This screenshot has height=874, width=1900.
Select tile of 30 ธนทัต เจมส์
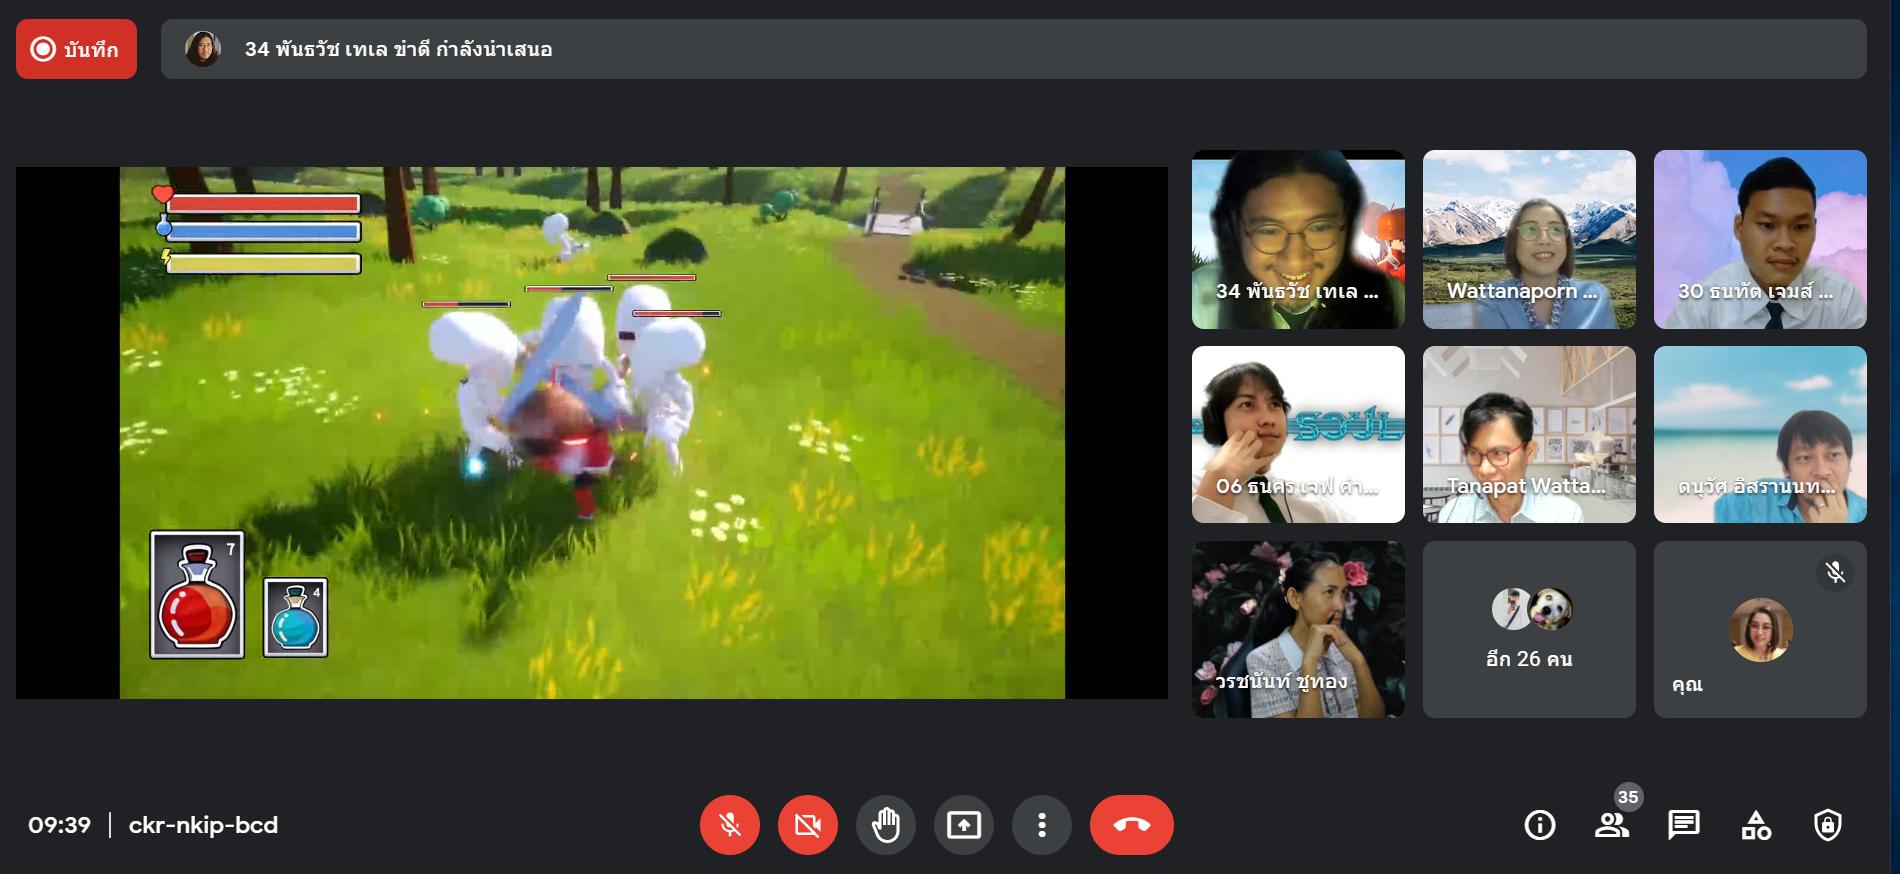click(x=1760, y=239)
